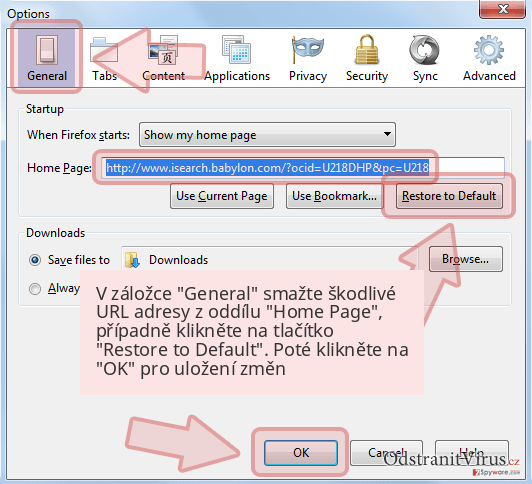Open the Advanced gear icon
This screenshot has width=532, height=484.
[489, 58]
